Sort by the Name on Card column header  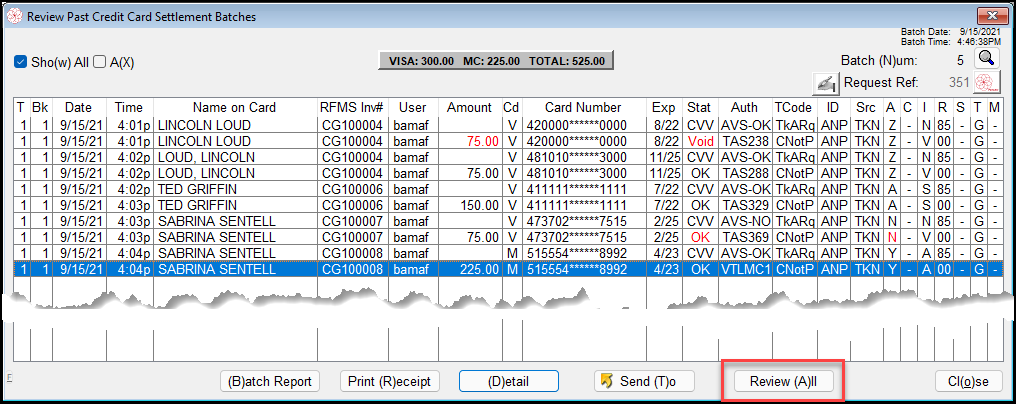click(233, 107)
